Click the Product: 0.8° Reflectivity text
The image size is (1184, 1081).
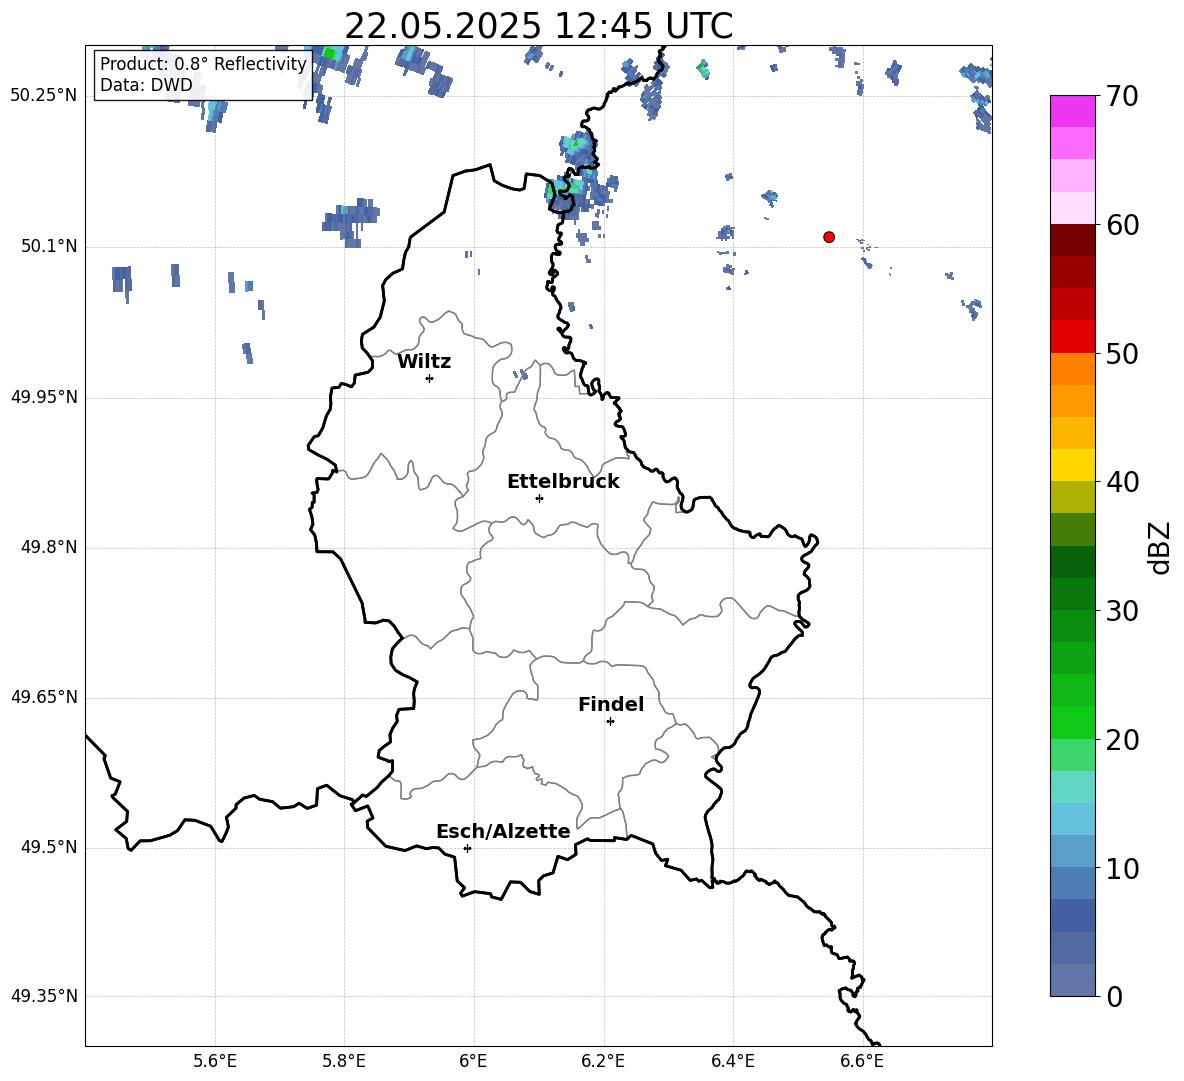pyautogui.click(x=203, y=64)
